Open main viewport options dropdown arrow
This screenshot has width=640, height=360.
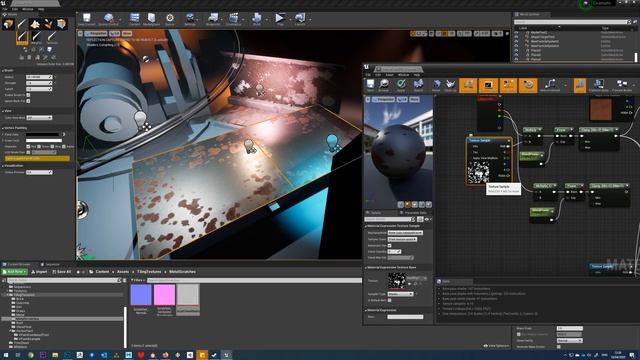pyautogui.click(x=80, y=33)
